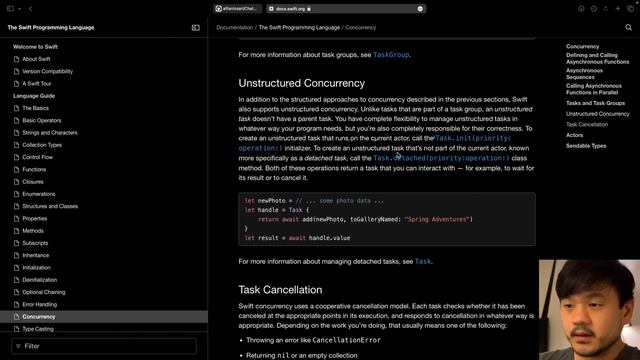This screenshot has width=640, height=360.
Task: Open Deinitialization in the navigator
Action: click(x=40, y=280)
